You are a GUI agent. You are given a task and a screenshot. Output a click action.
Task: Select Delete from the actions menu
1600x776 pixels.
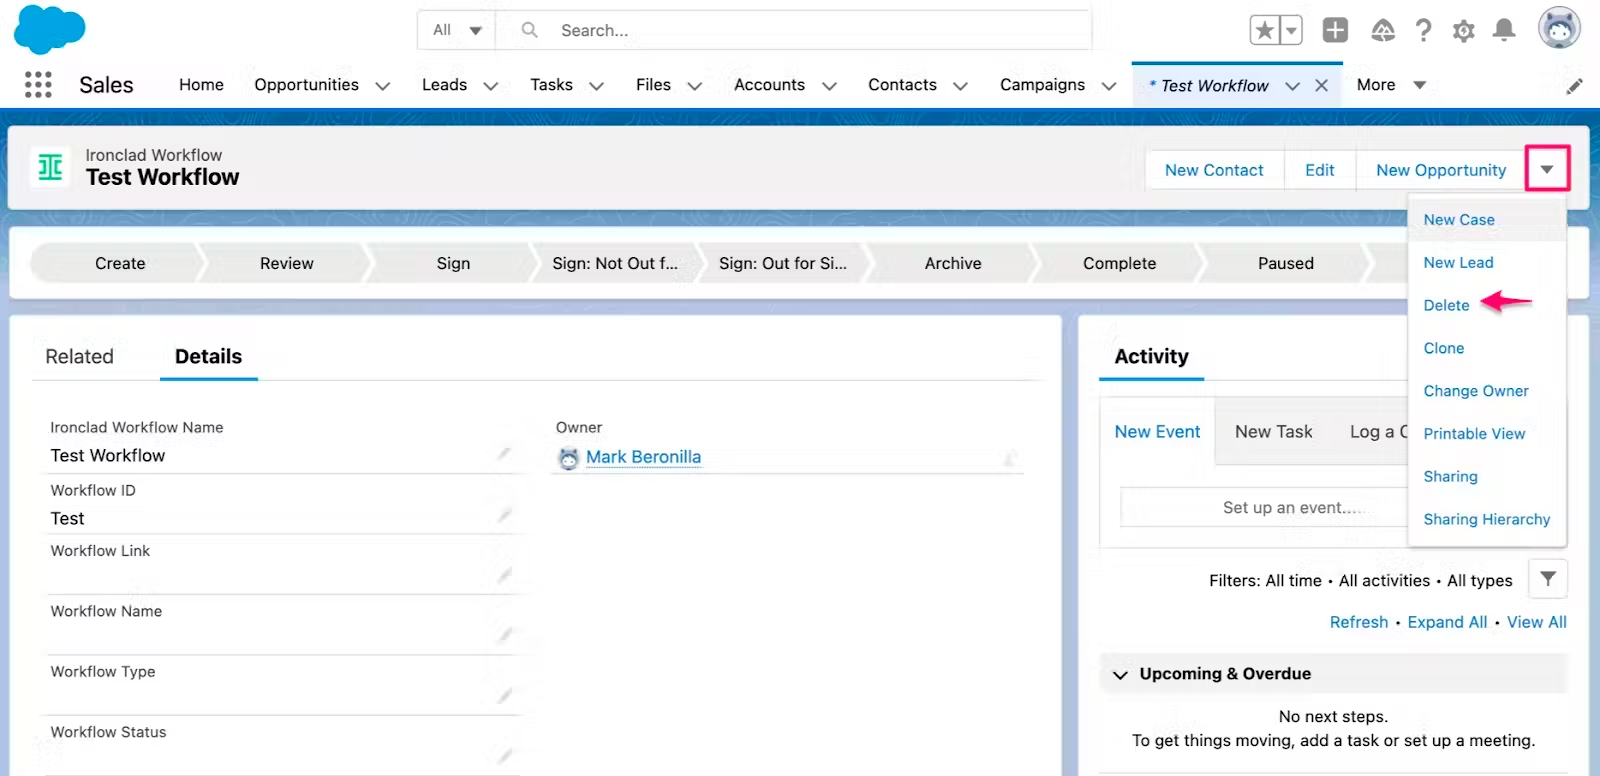point(1446,306)
